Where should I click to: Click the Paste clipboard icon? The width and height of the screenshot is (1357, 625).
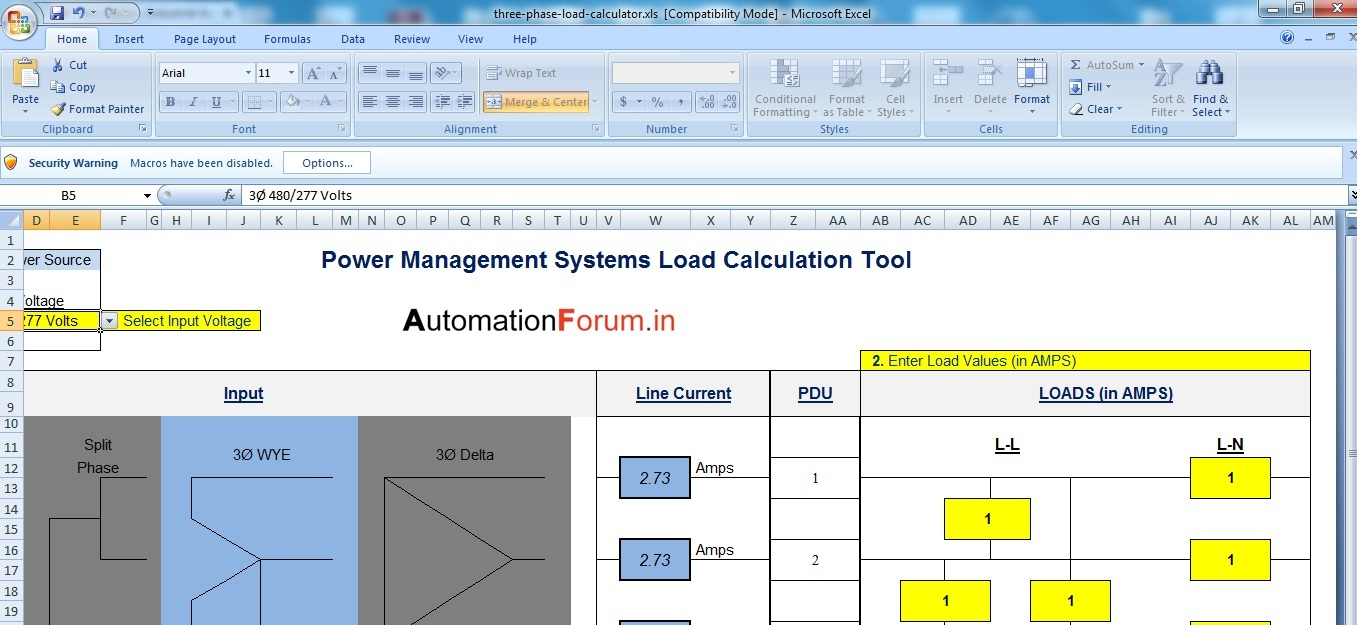click(x=25, y=76)
